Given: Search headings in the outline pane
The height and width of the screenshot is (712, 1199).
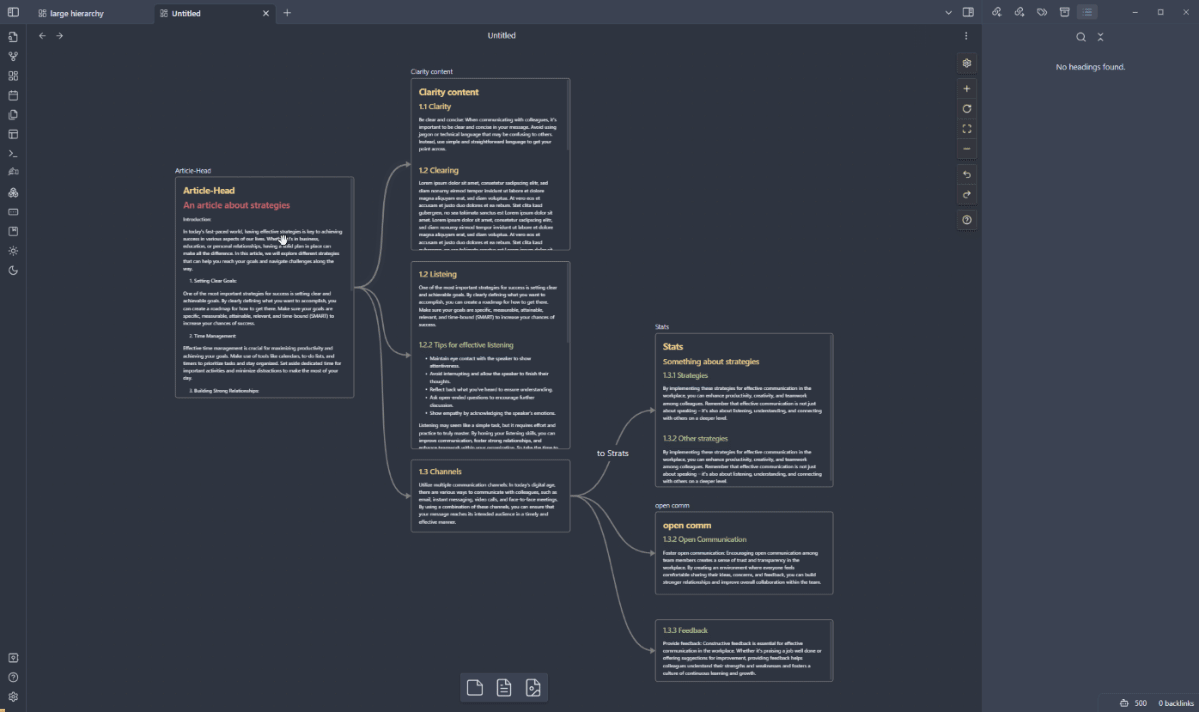Looking at the screenshot, I should (x=1080, y=37).
